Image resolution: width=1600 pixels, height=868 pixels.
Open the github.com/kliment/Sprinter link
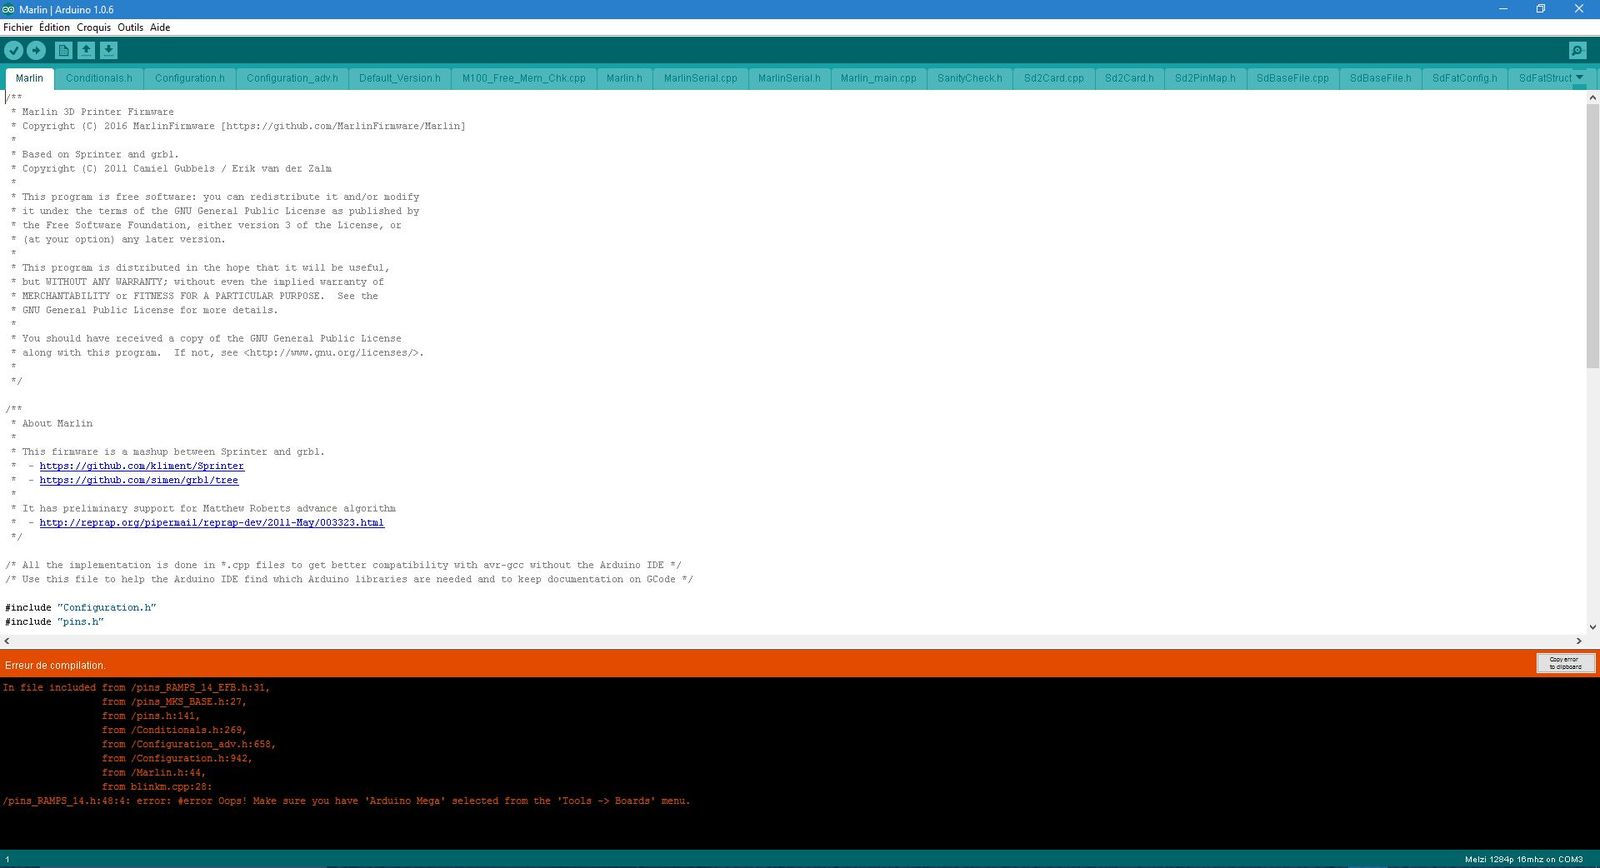(142, 466)
